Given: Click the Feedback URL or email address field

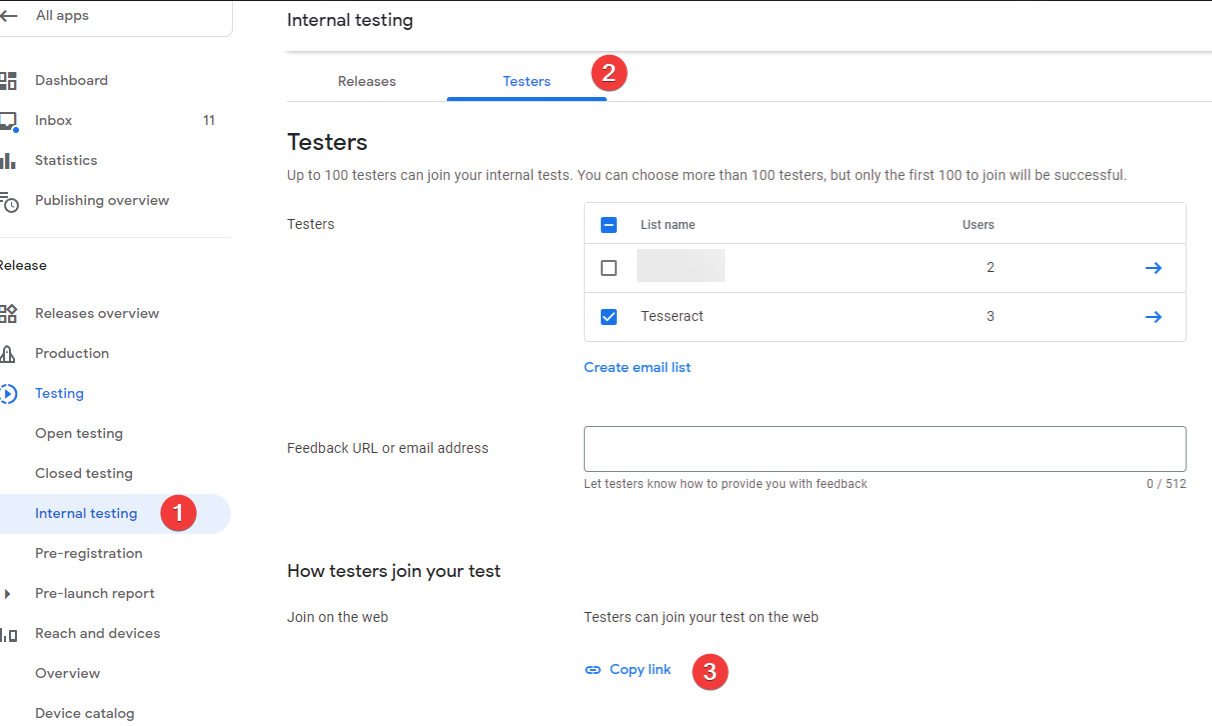Looking at the screenshot, I should click(x=884, y=447).
